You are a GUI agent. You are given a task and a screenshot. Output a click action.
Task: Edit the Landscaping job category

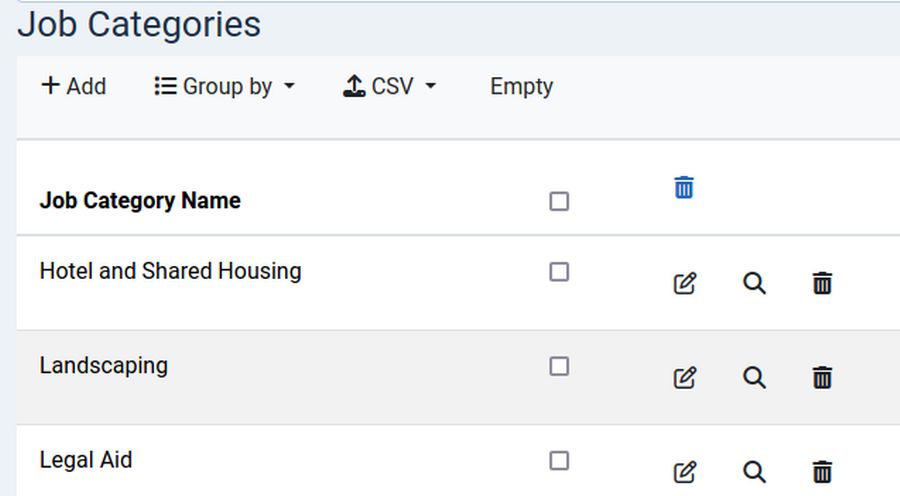coord(685,378)
